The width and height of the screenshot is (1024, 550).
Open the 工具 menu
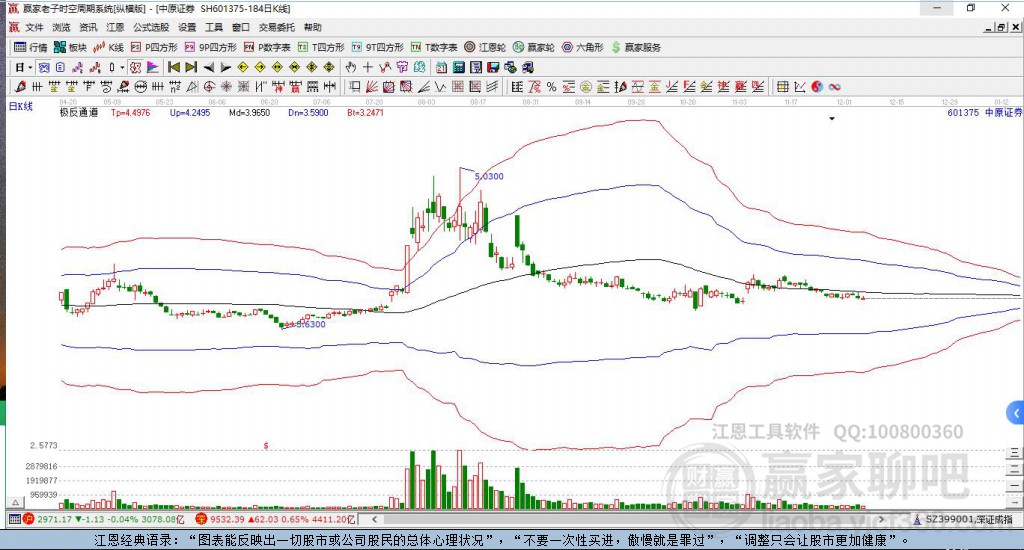[214, 27]
